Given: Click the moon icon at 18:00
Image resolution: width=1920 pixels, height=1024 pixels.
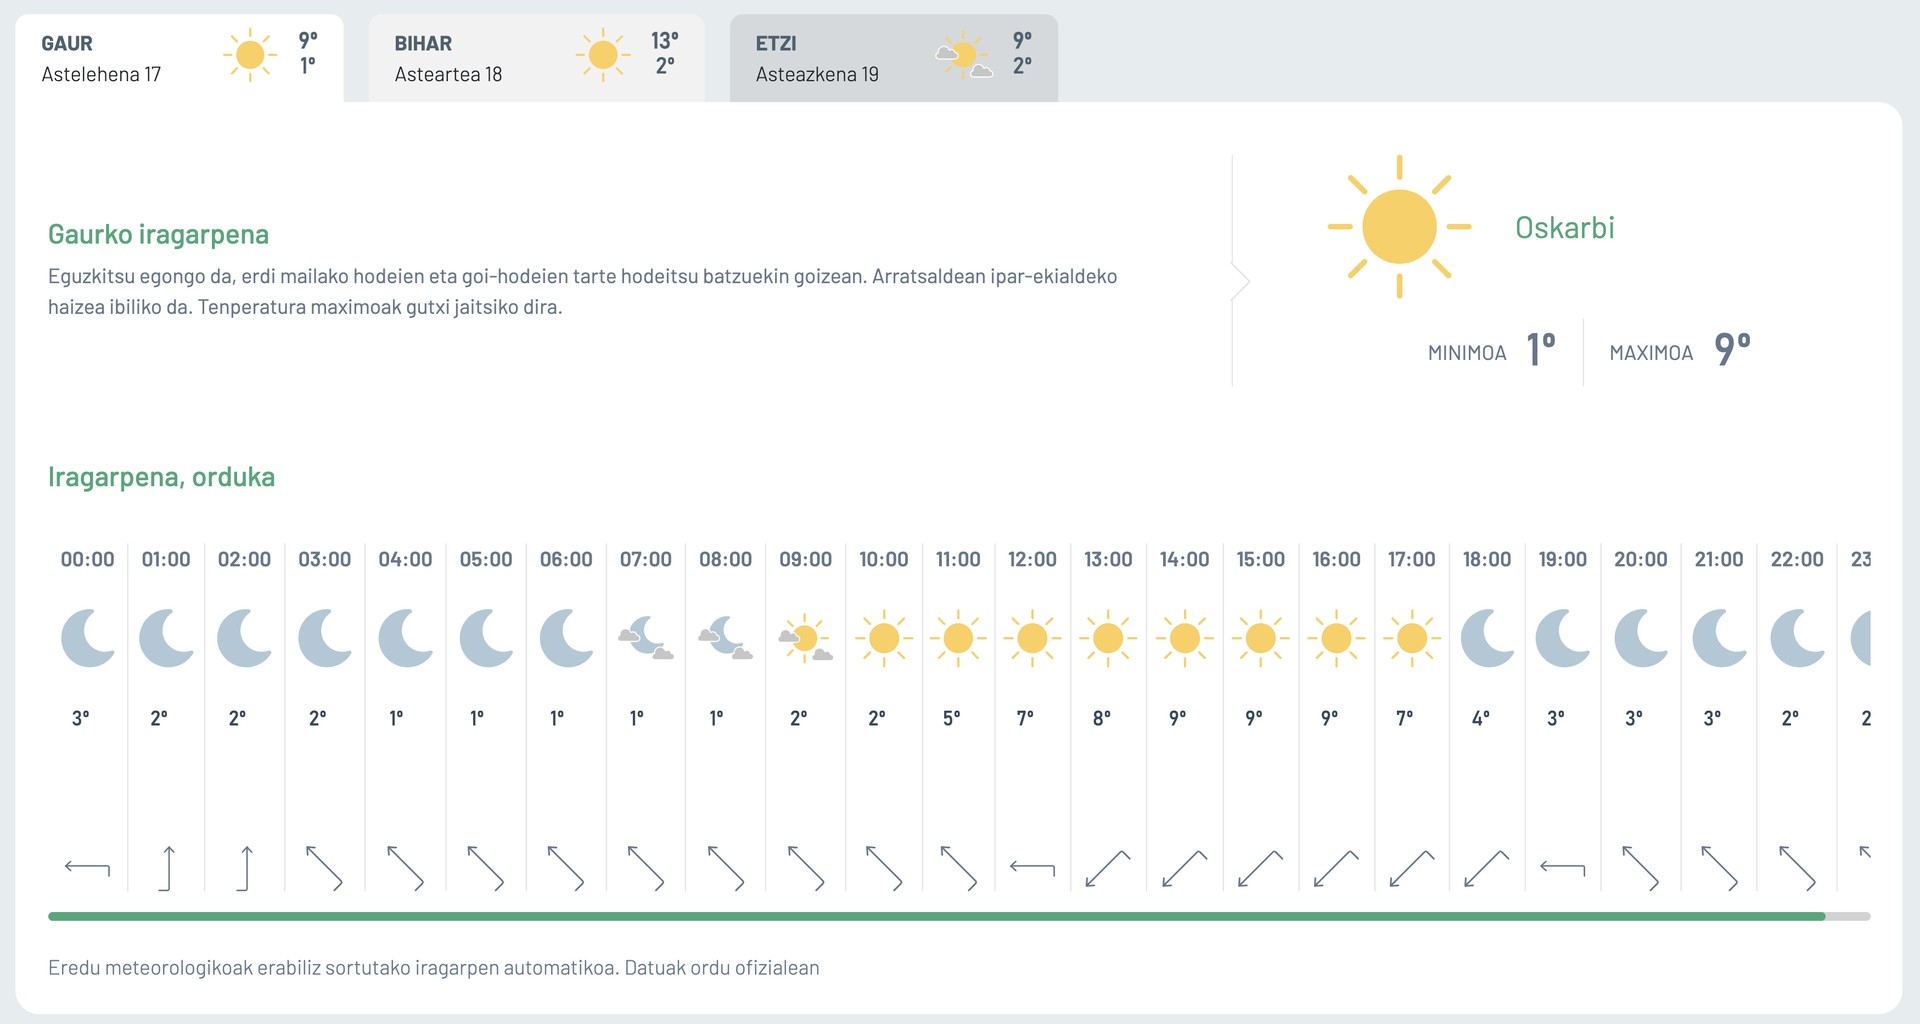Looking at the screenshot, I should click(x=1487, y=638).
